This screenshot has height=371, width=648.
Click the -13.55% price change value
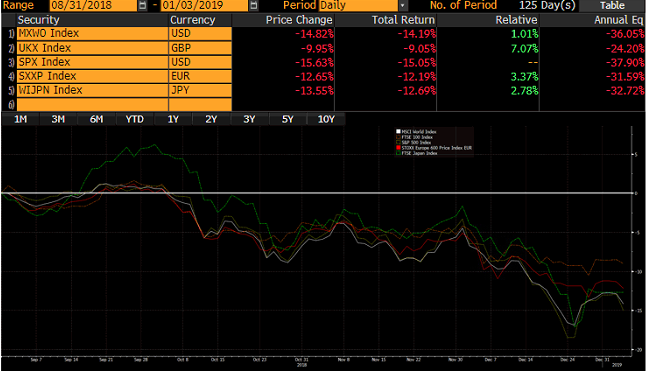pos(314,90)
